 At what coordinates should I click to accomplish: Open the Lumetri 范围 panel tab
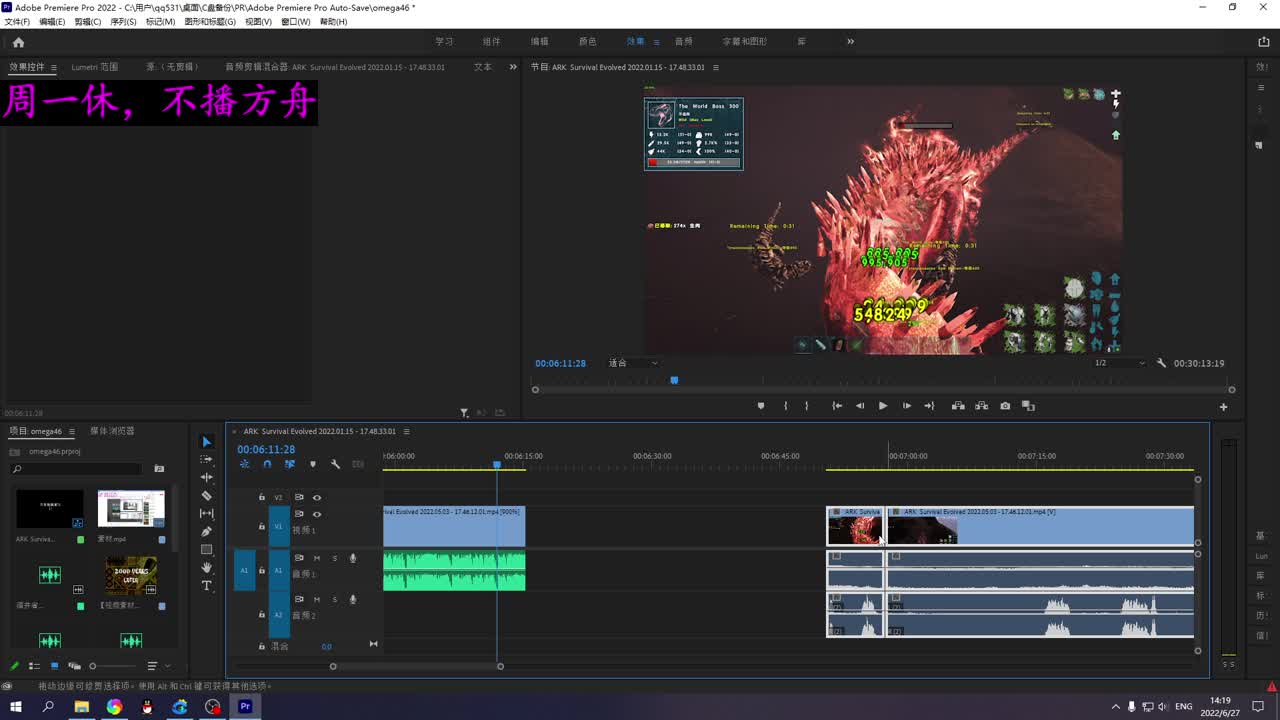(x=94, y=67)
